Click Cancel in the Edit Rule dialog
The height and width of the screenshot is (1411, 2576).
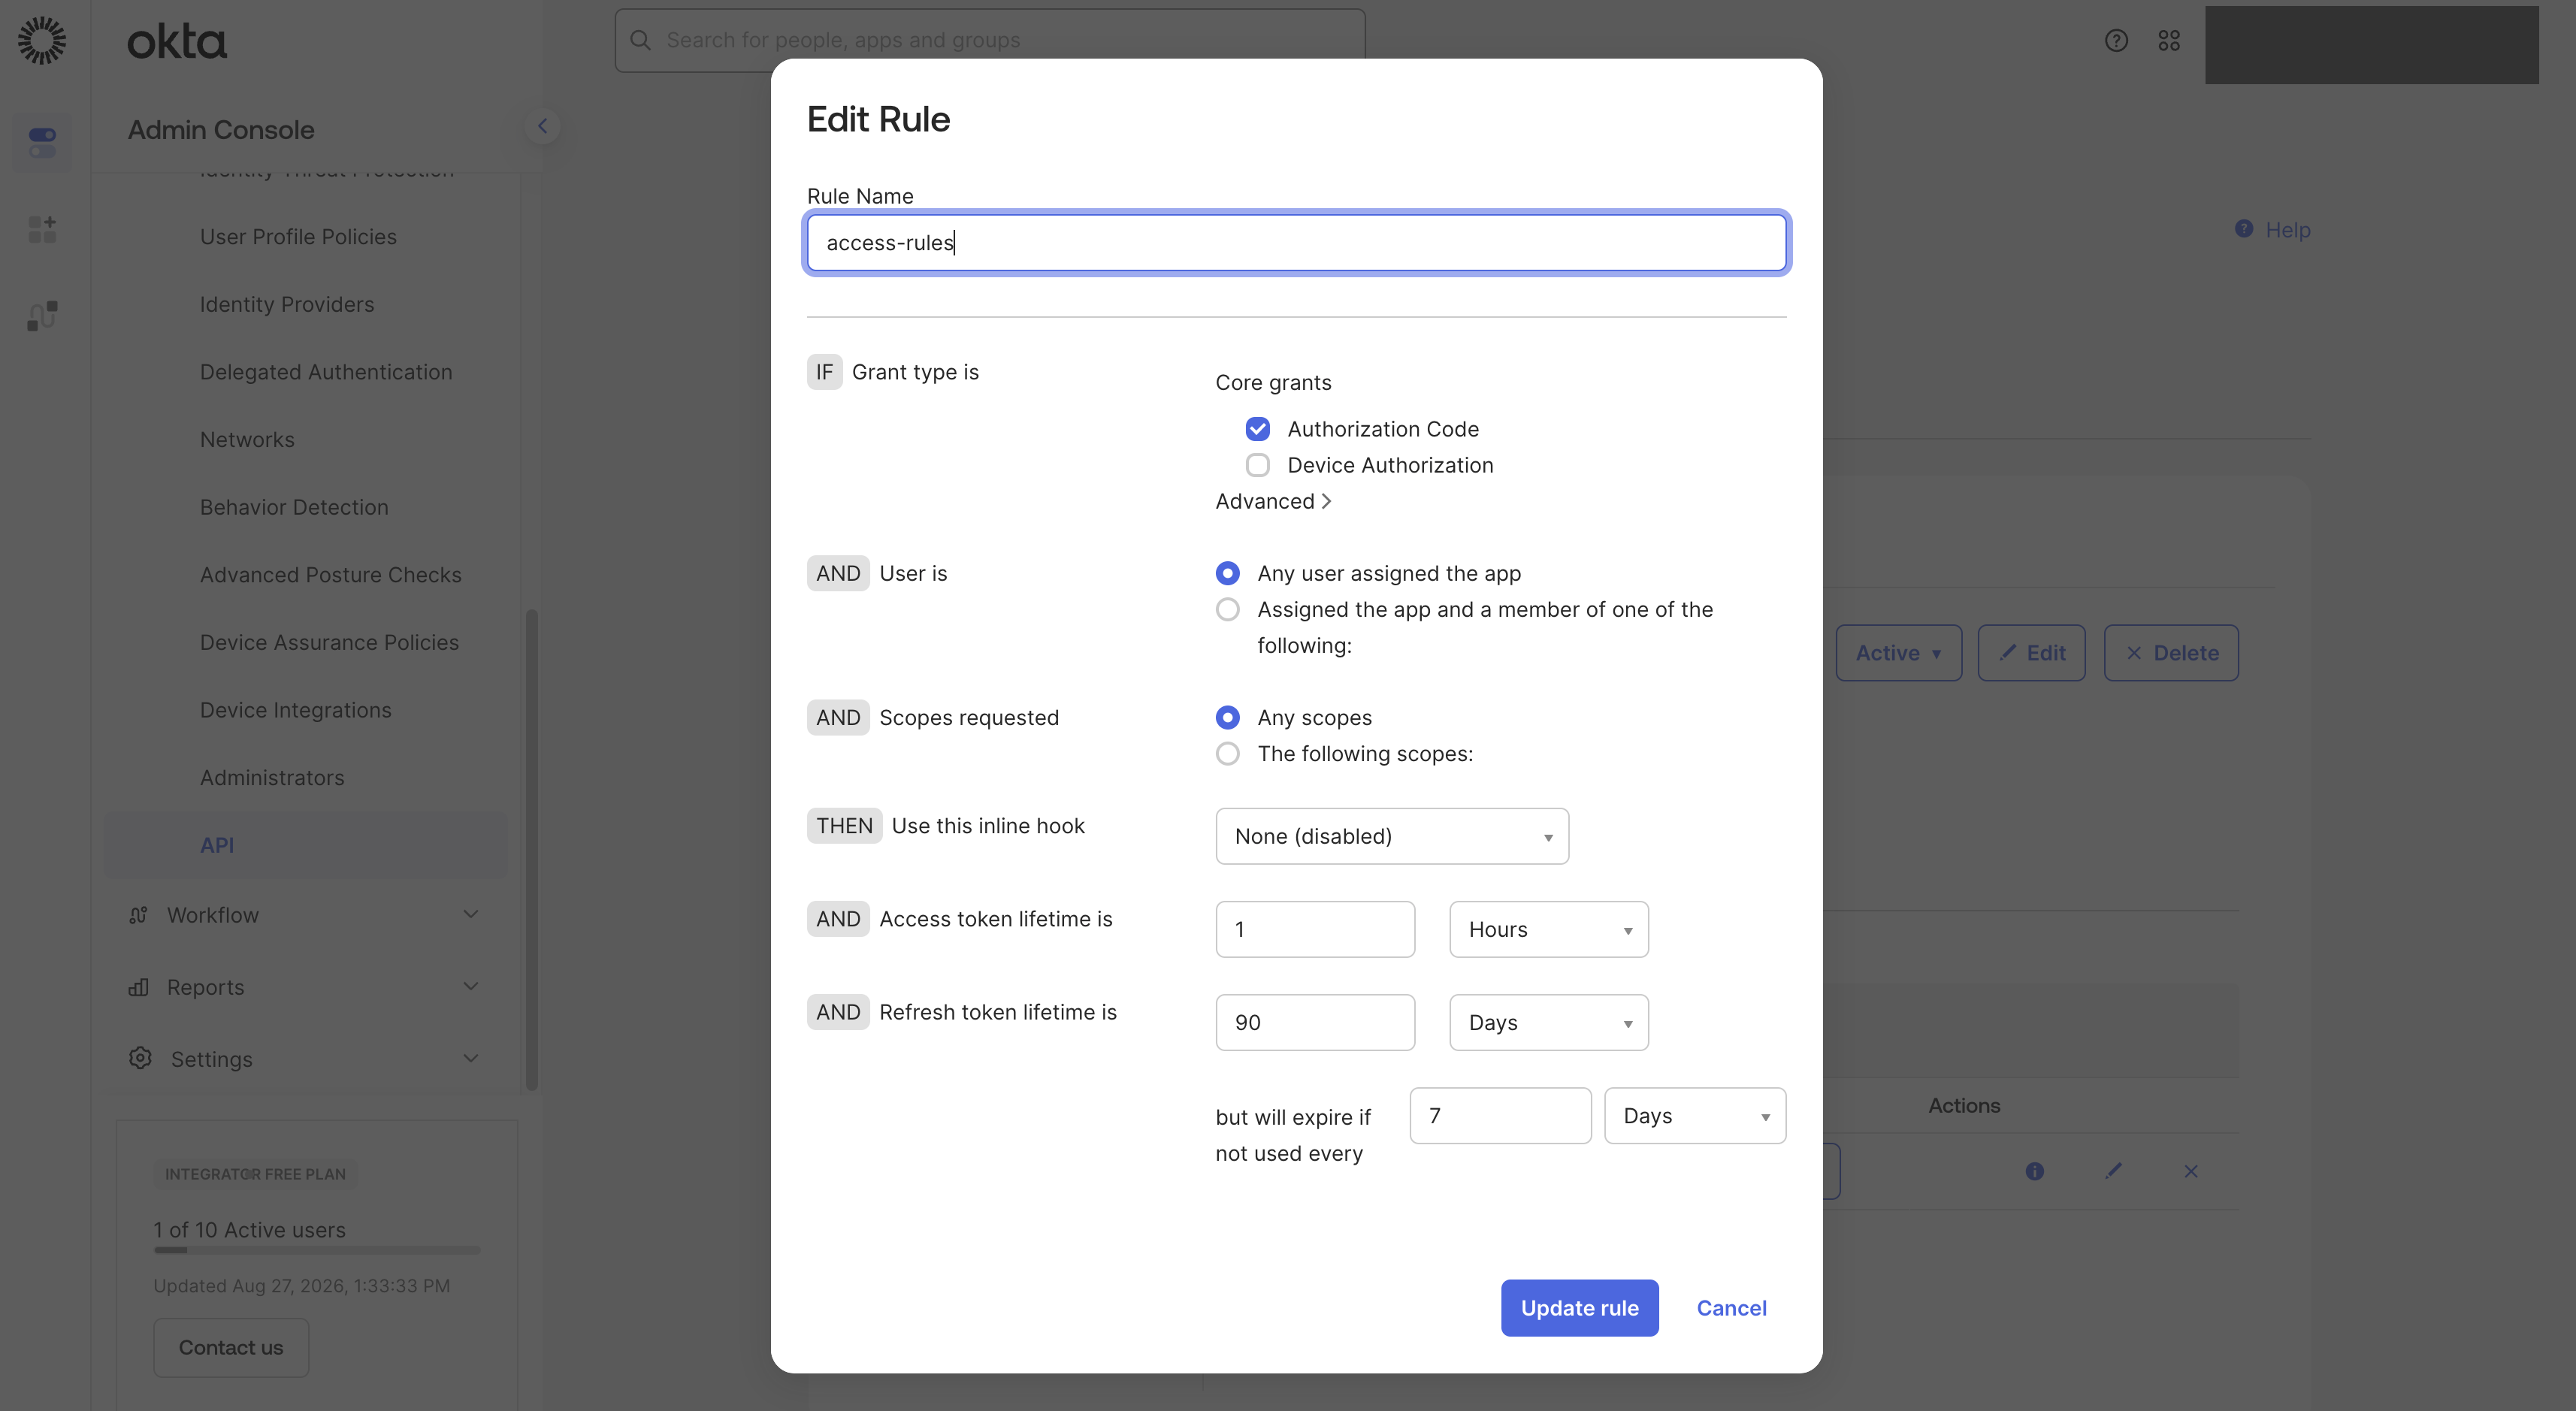[x=1731, y=1307]
